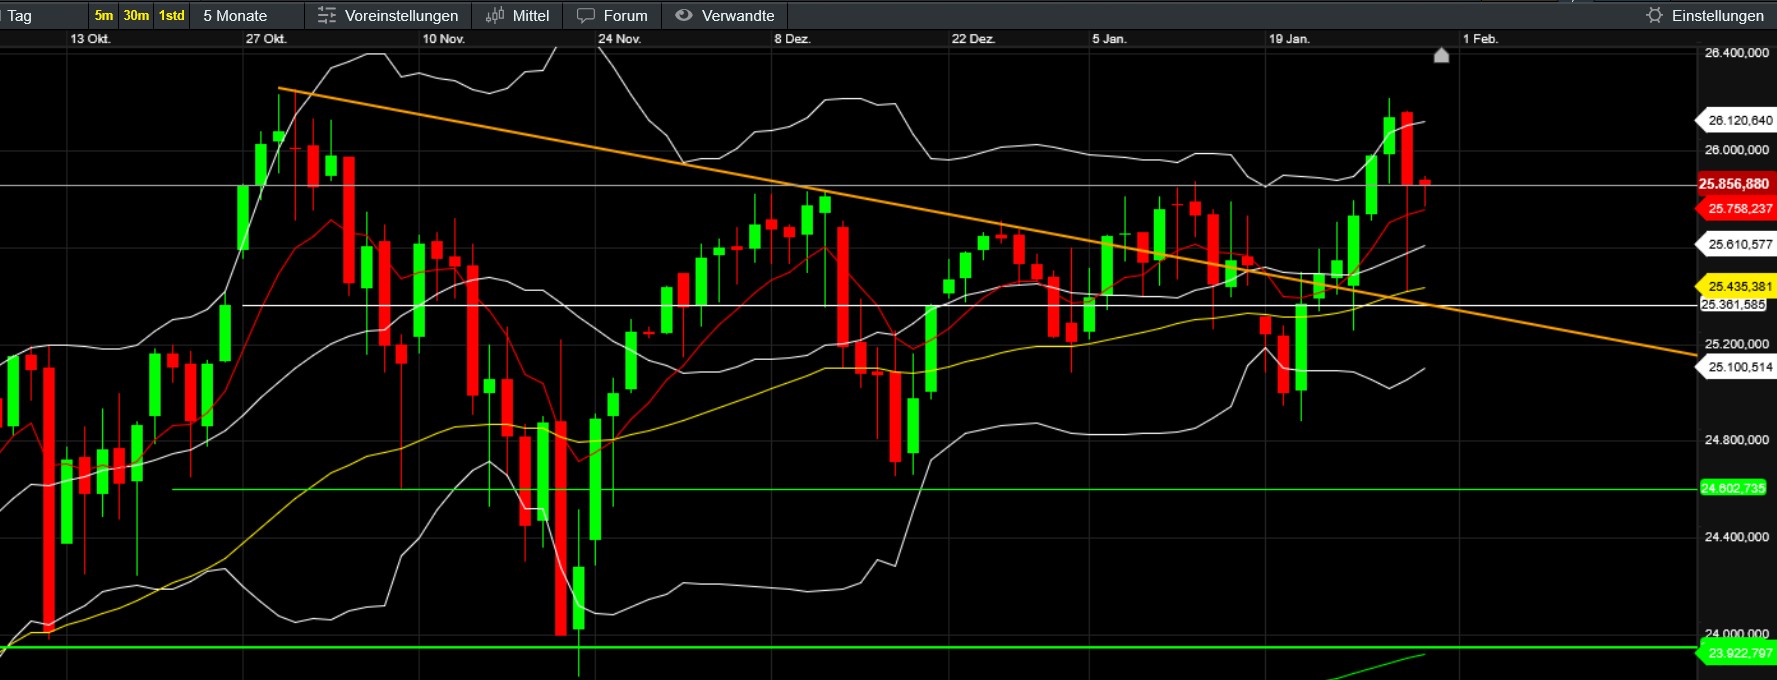Open the Forum tab

(625, 15)
